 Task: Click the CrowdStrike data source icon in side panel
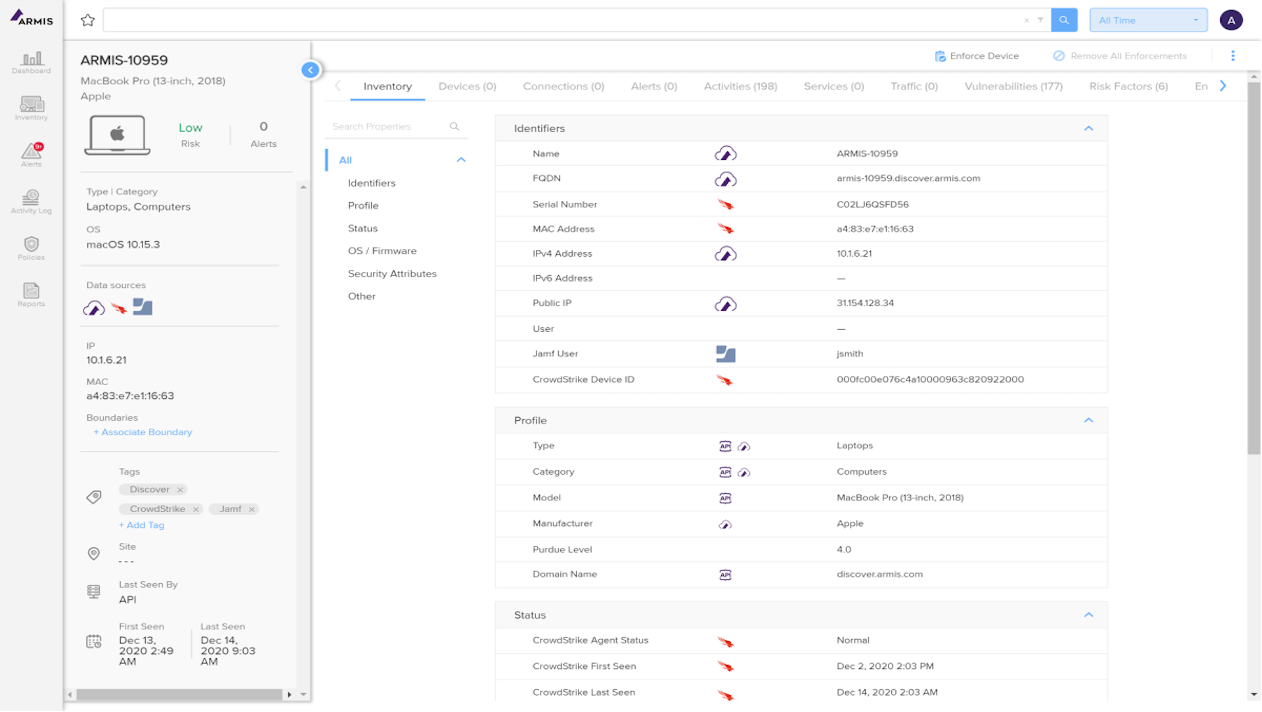point(119,308)
